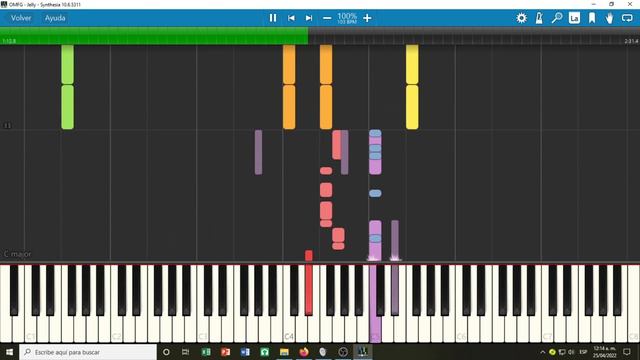Toggle the metronome icon
The width and height of the screenshot is (640, 360).
(x=539, y=18)
